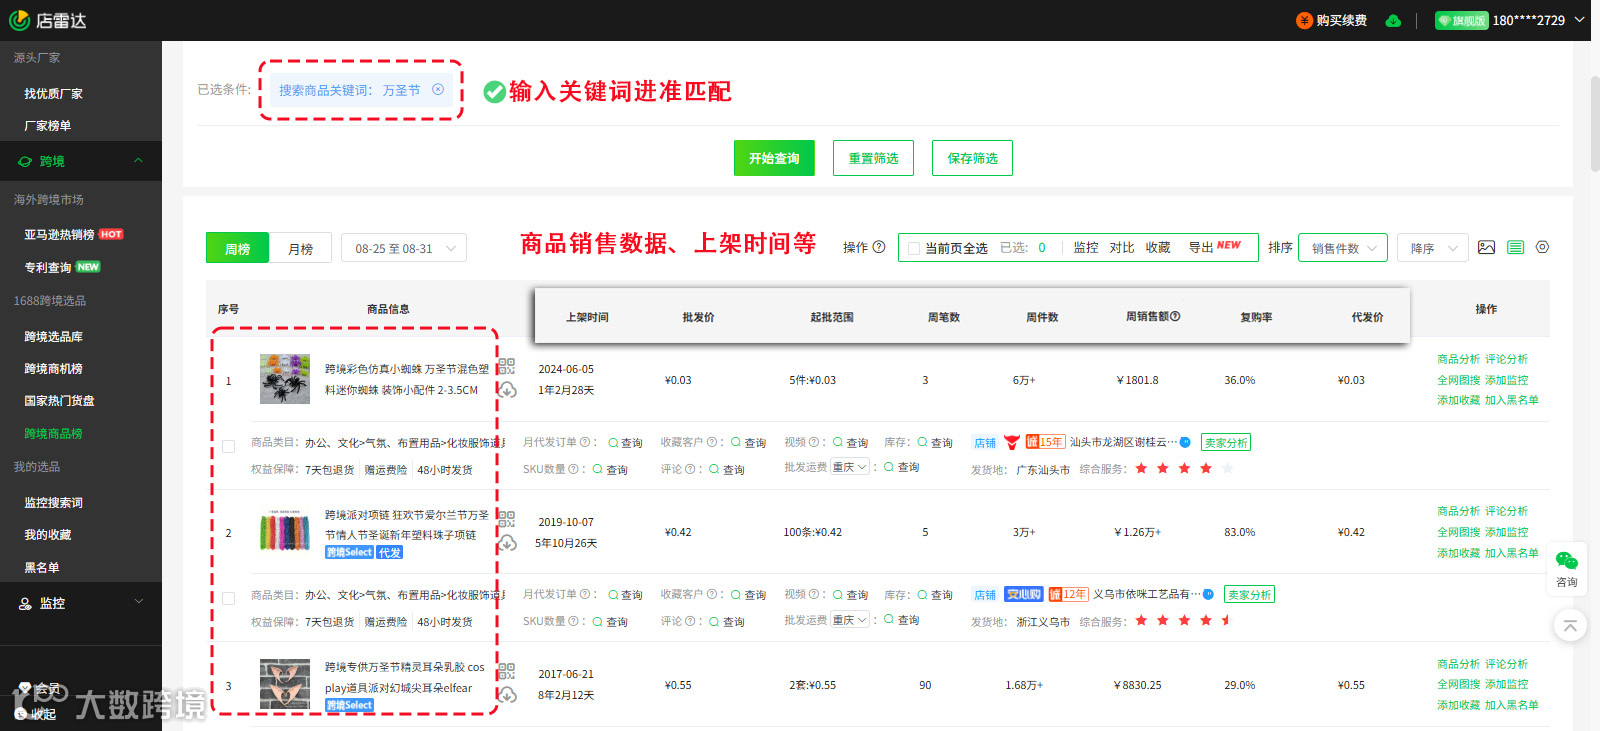Click SKU数量 help icon in row 1
Image resolution: width=1600 pixels, height=731 pixels.
573,469
